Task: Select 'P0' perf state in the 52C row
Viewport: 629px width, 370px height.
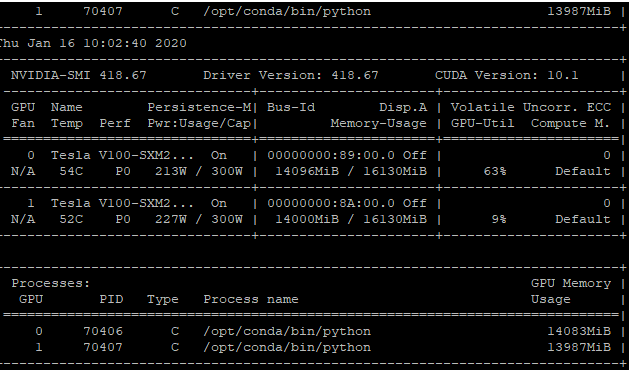Action: [123, 220]
